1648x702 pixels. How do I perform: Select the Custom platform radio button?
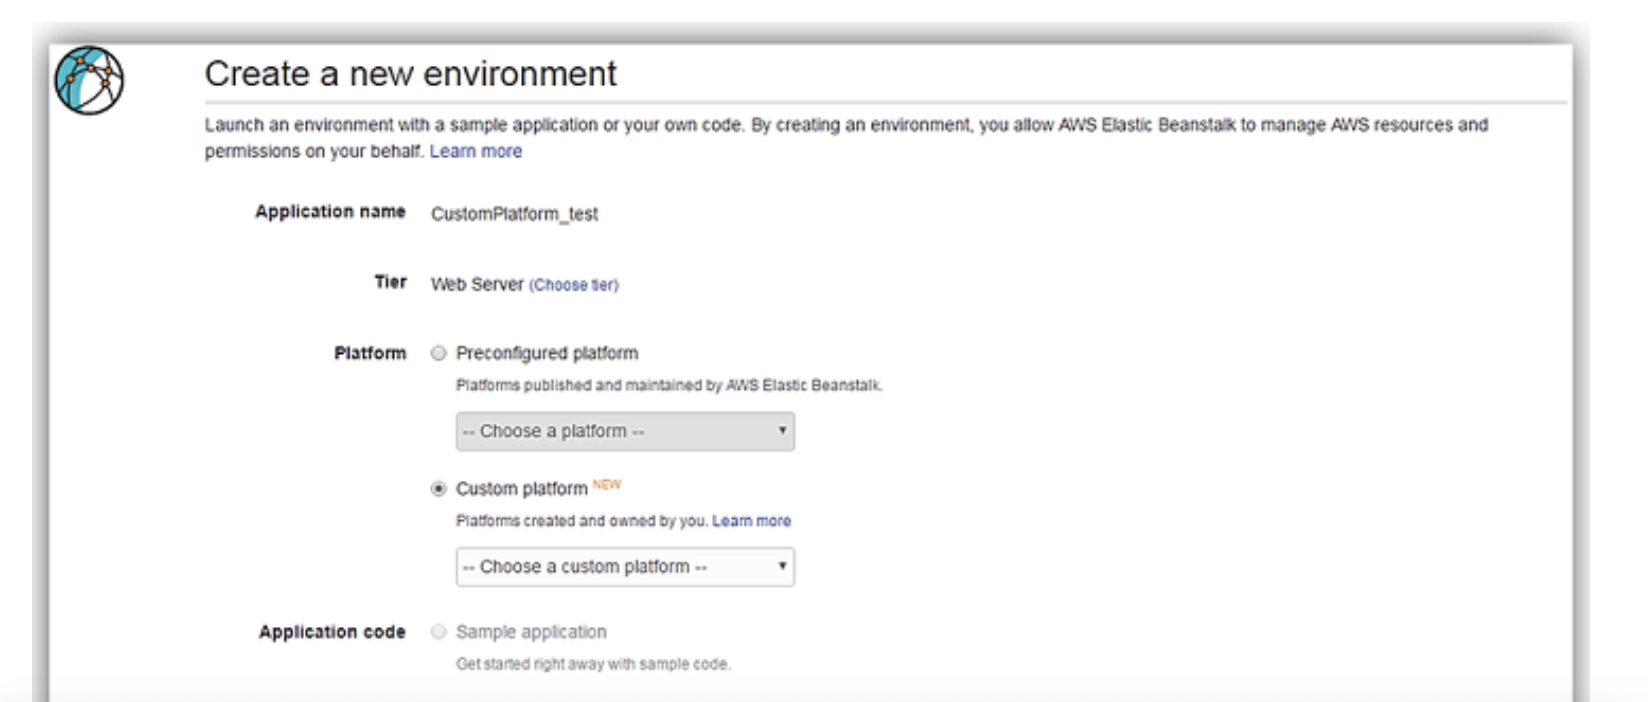[x=438, y=489]
